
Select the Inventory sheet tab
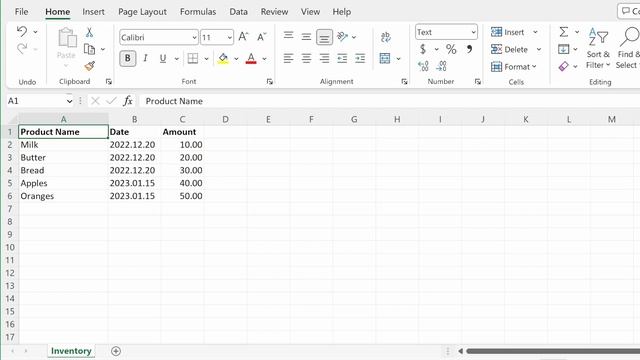coord(71,351)
